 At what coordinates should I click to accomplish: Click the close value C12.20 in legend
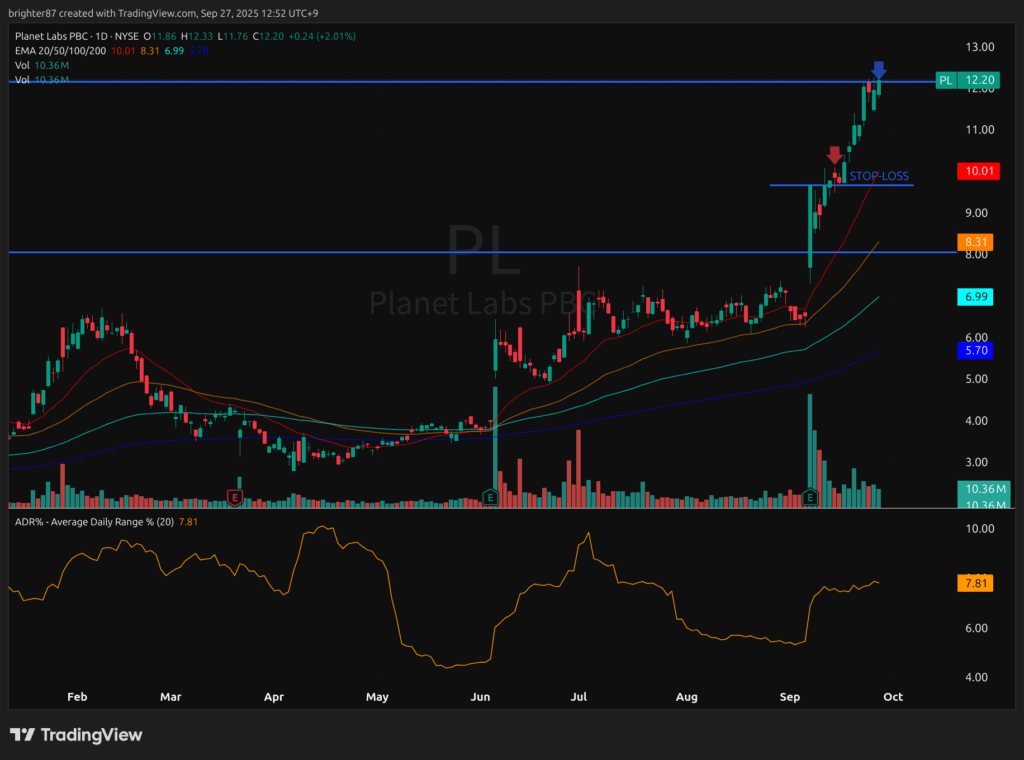pyautogui.click(x=268, y=37)
